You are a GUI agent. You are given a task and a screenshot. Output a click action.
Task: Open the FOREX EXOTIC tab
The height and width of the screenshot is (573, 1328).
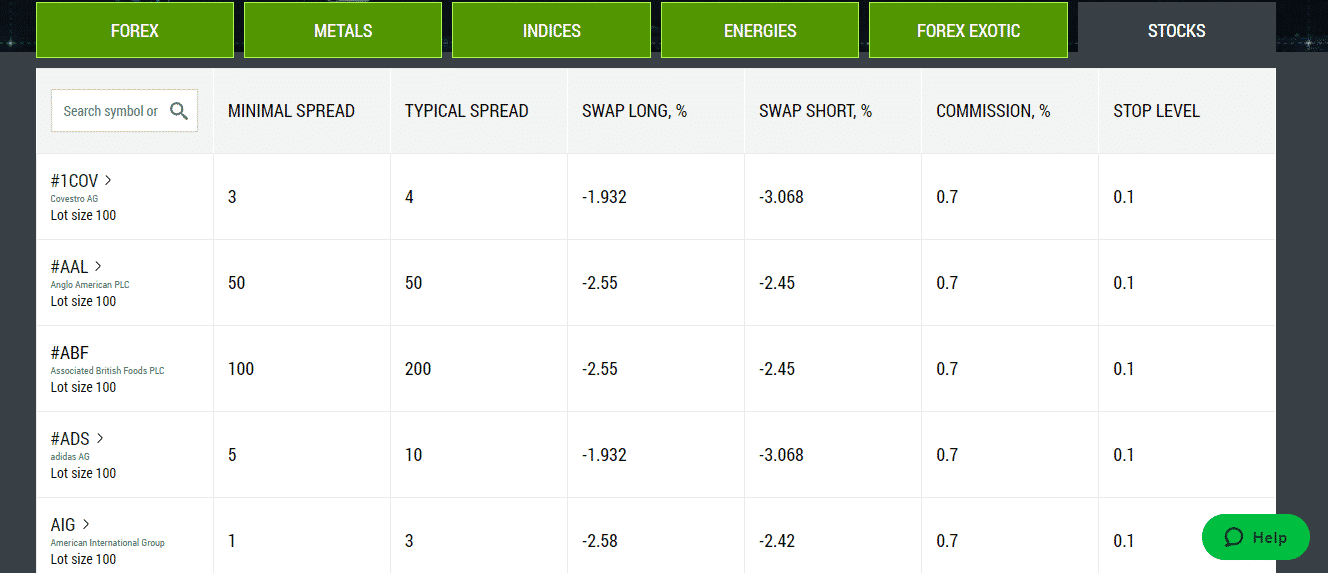(x=968, y=30)
